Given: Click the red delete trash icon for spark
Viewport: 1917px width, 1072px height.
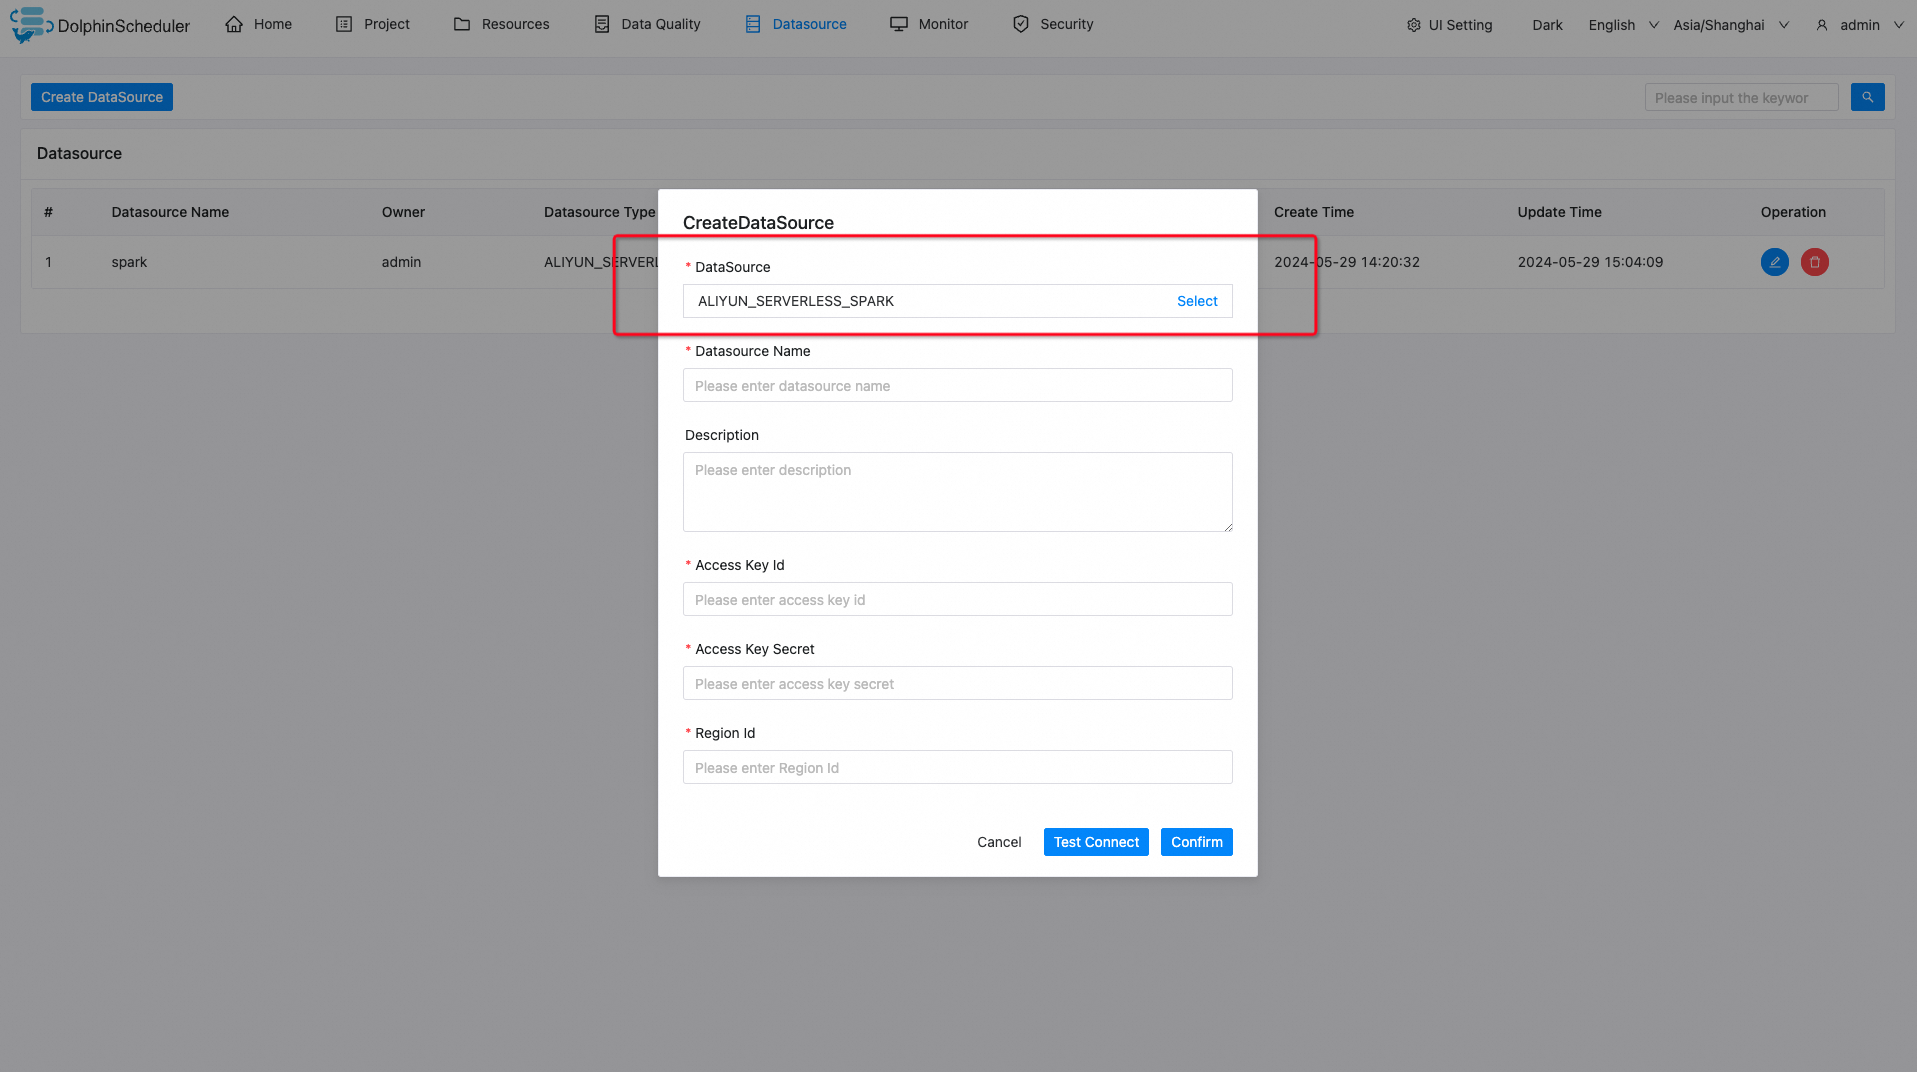Looking at the screenshot, I should 1814,262.
